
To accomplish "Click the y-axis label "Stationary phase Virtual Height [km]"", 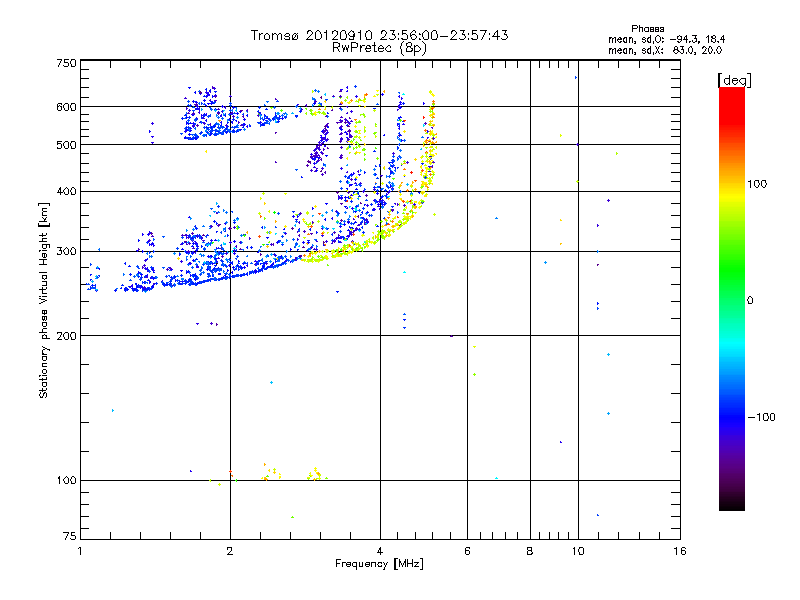I will [43, 300].
